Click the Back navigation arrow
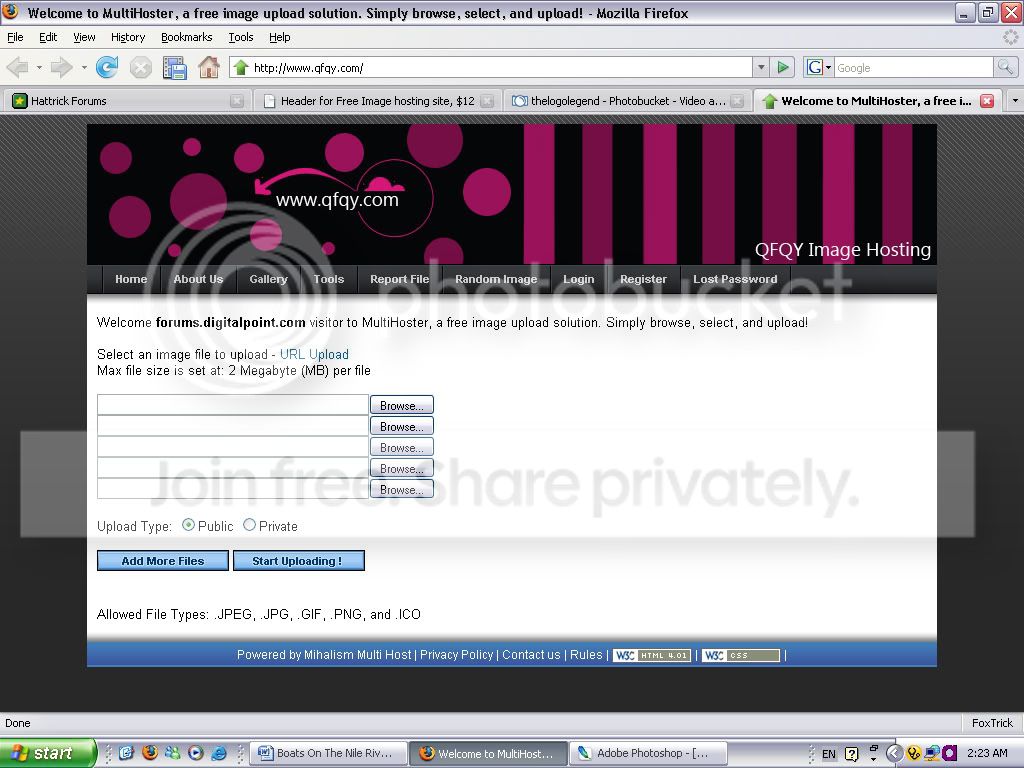Image resolution: width=1024 pixels, height=768 pixels. pos(18,67)
